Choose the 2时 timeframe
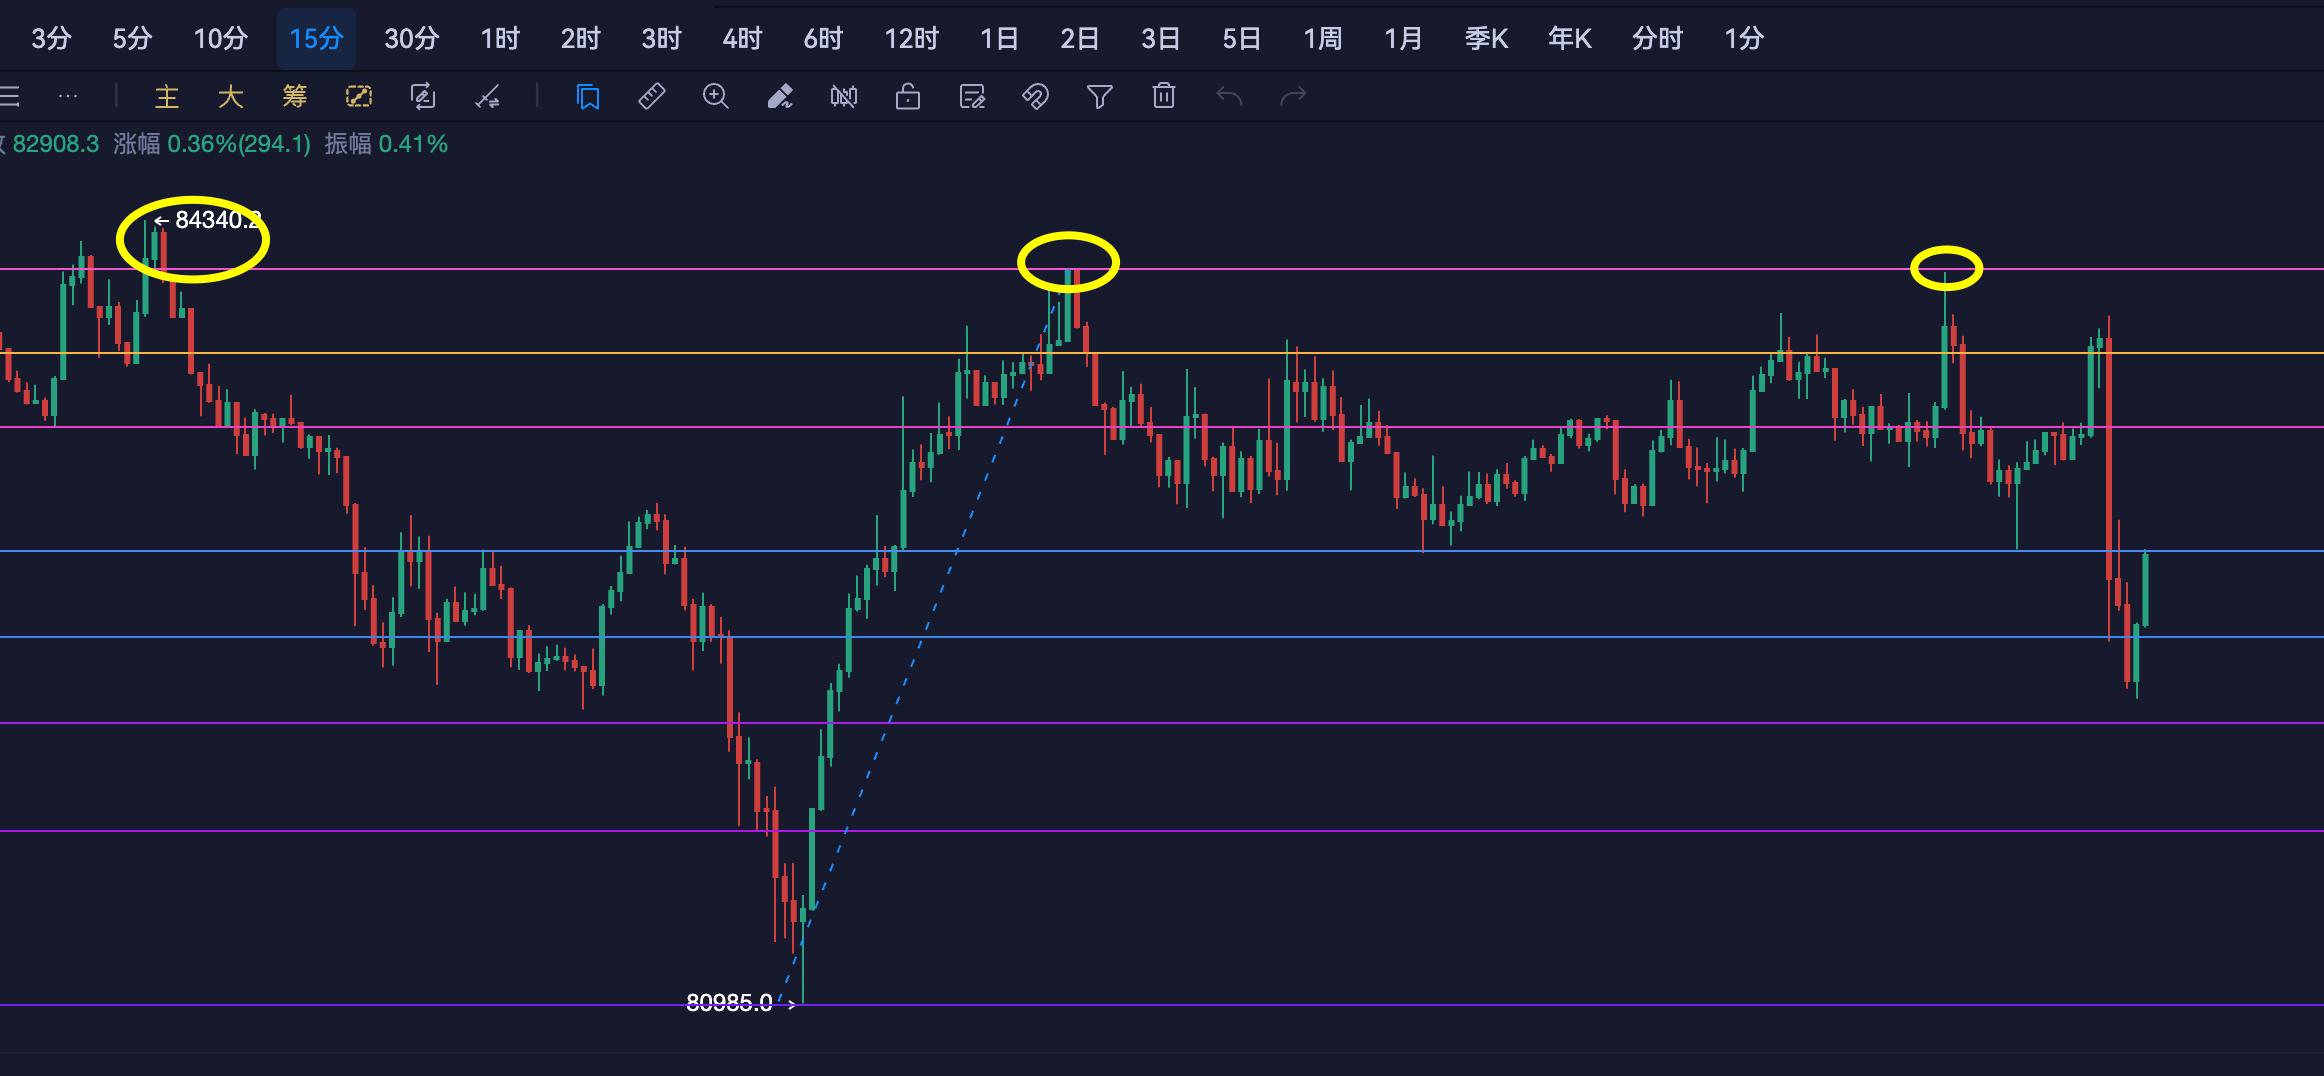2324x1076 pixels. click(x=580, y=39)
